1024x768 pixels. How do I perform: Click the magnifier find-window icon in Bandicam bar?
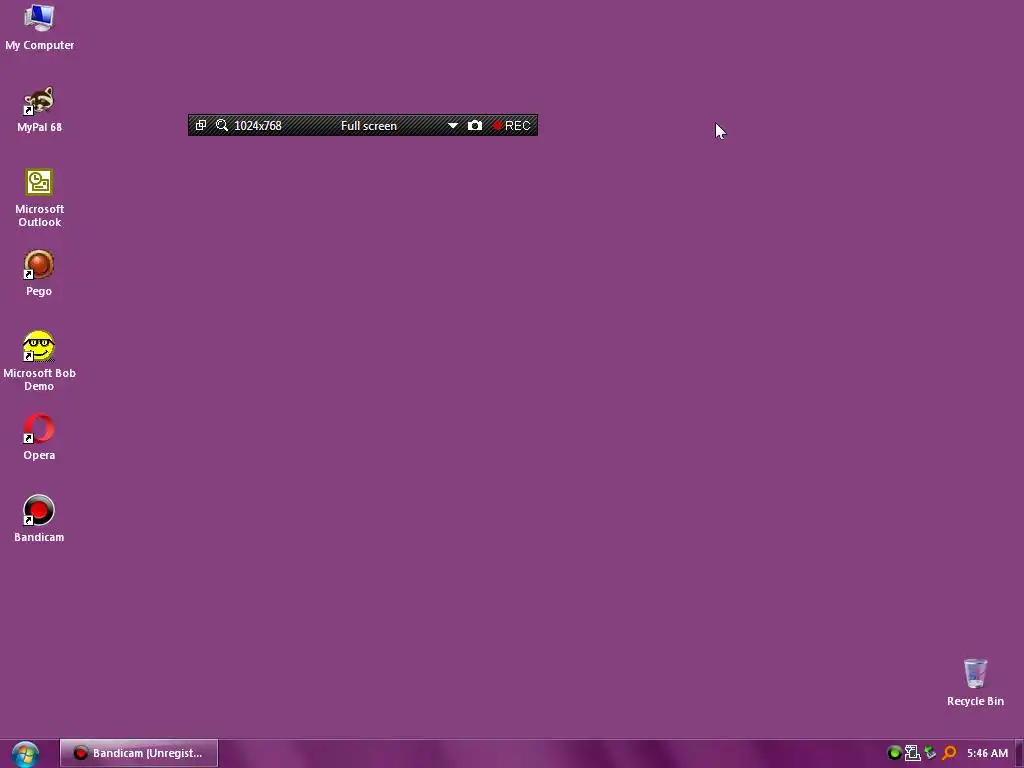click(222, 125)
